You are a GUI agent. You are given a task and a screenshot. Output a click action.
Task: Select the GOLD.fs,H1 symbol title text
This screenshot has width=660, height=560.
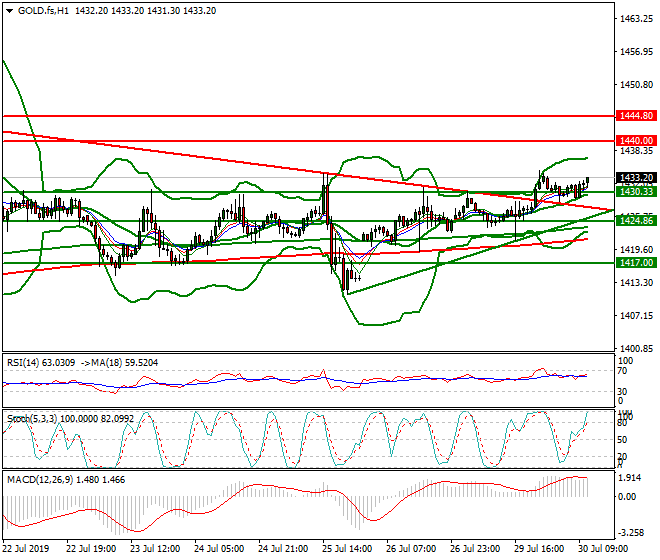pos(43,11)
